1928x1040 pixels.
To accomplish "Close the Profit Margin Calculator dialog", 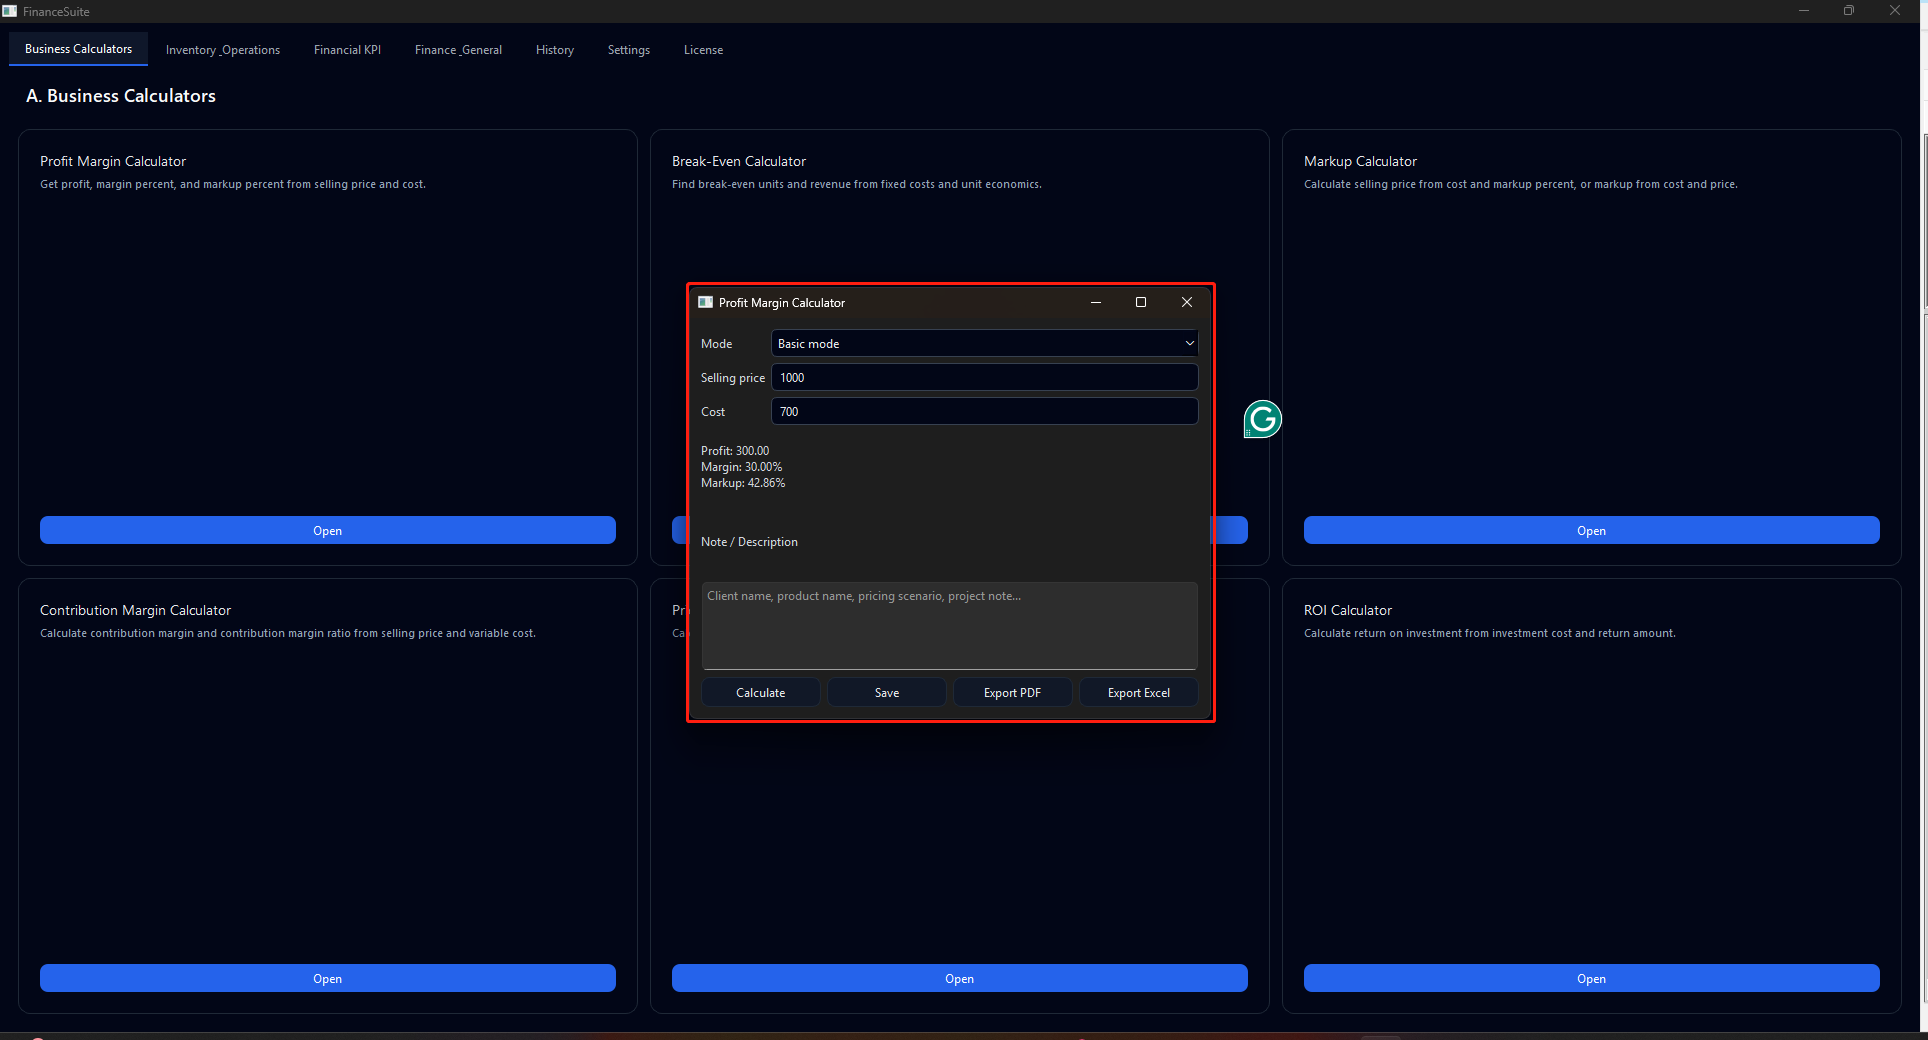I will pos(1187,302).
